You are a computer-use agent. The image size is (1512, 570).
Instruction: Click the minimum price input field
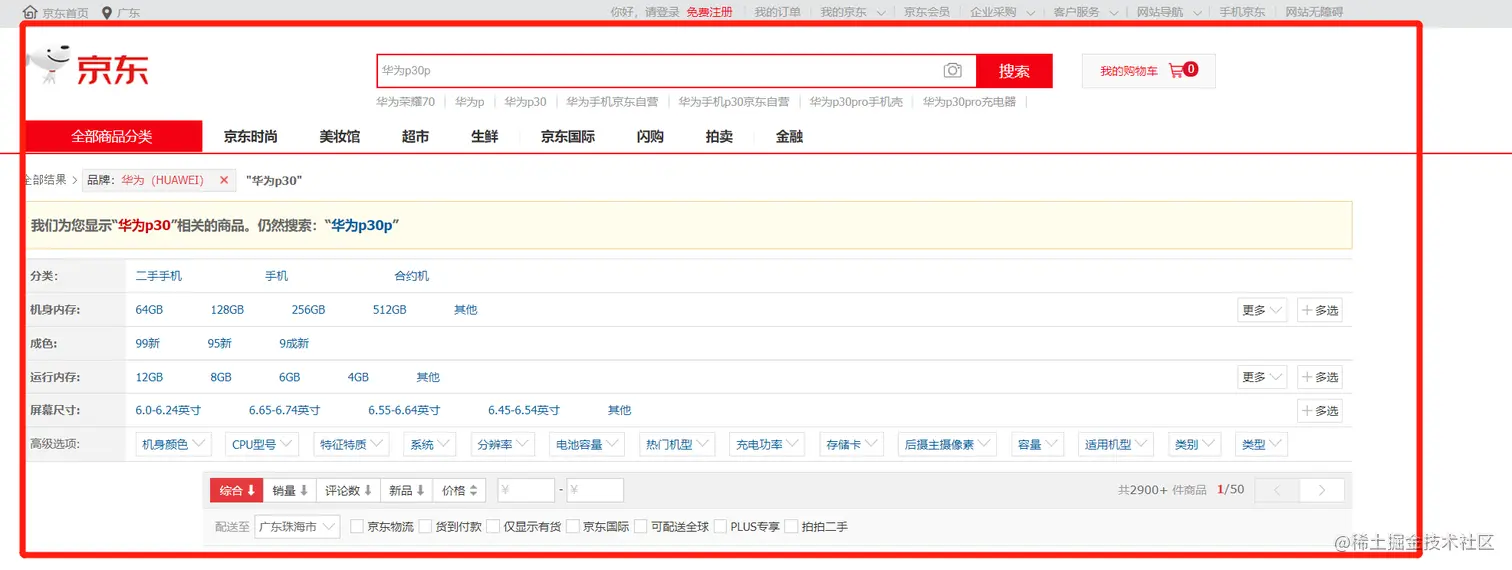tap(526, 490)
